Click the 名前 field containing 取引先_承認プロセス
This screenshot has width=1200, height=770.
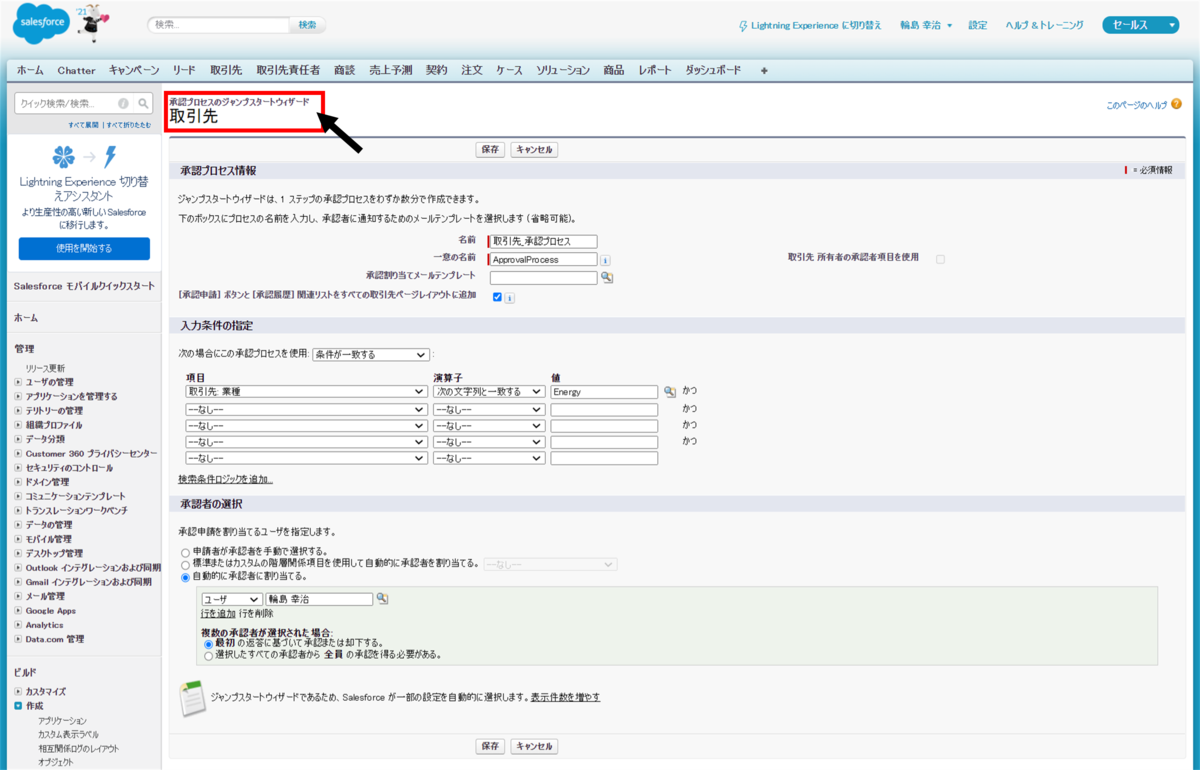[x=542, y=241]
